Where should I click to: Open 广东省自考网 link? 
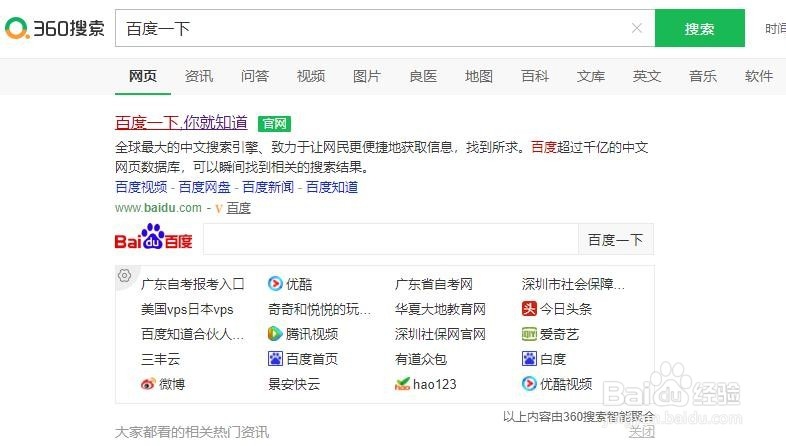tap(434, 284)
